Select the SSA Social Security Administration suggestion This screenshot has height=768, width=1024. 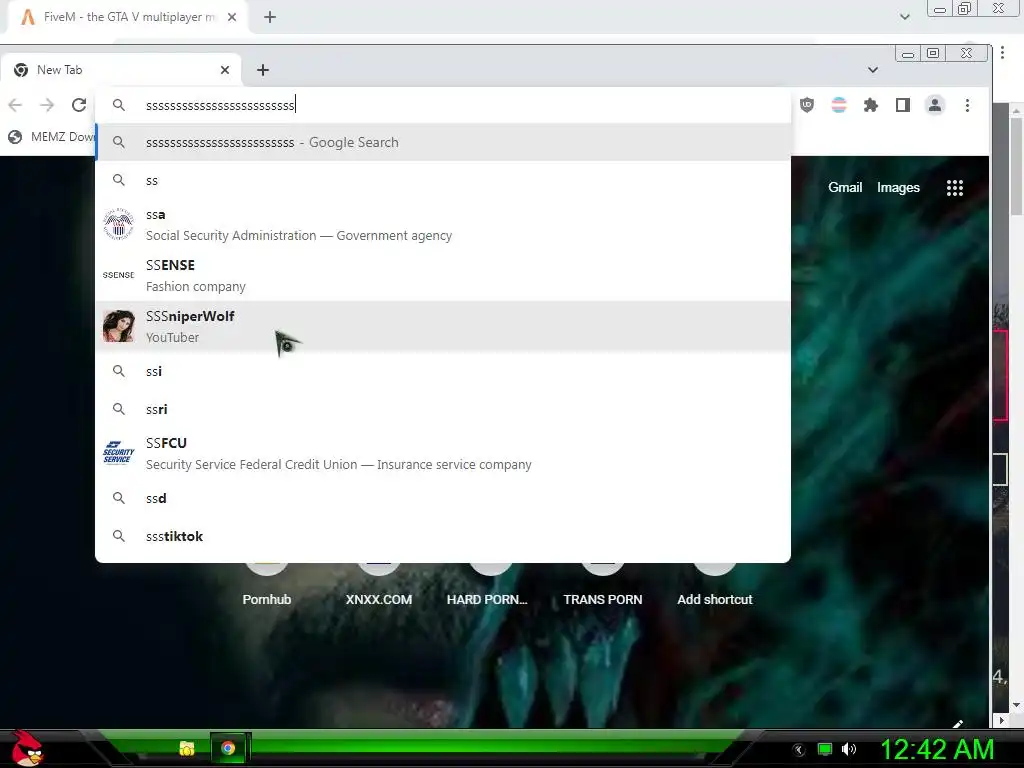click(443, 225)
